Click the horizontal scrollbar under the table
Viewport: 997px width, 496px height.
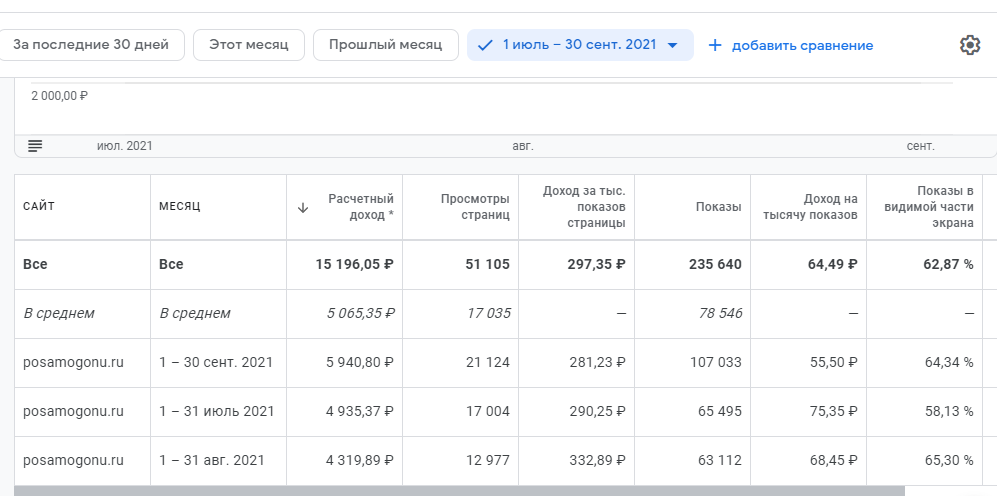458,490
